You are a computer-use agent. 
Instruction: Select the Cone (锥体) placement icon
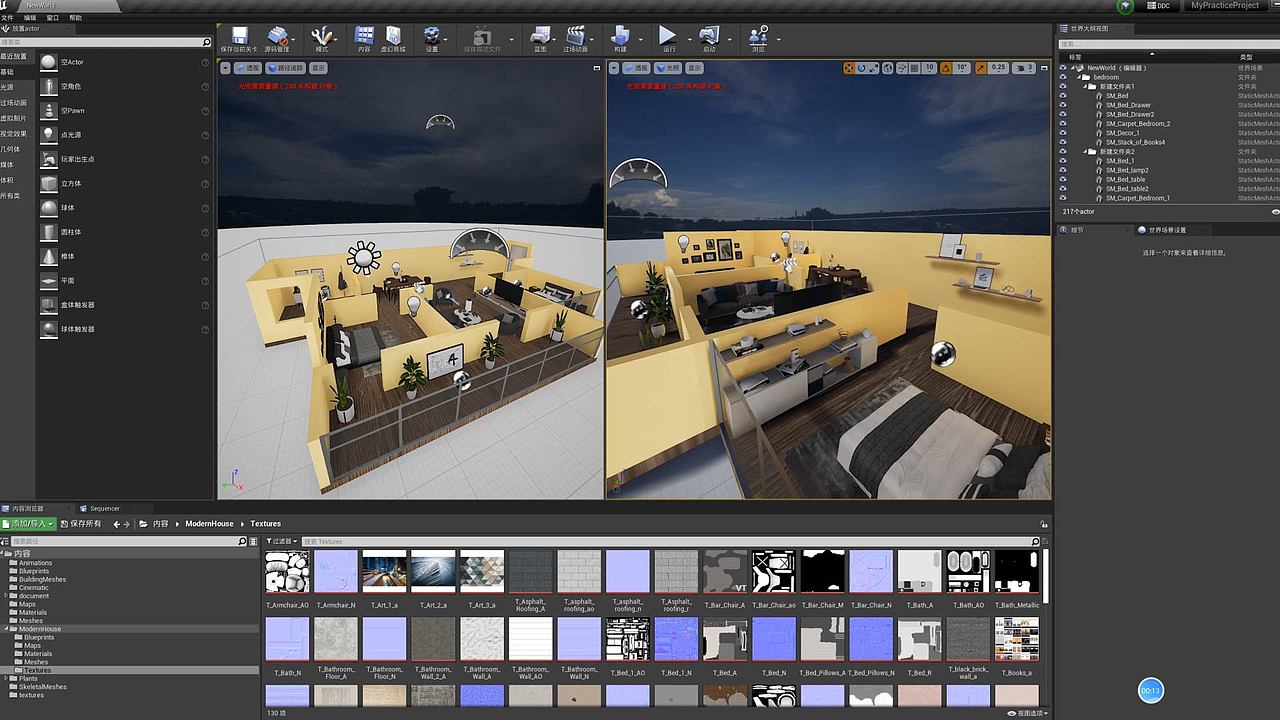tap(49, 257)
